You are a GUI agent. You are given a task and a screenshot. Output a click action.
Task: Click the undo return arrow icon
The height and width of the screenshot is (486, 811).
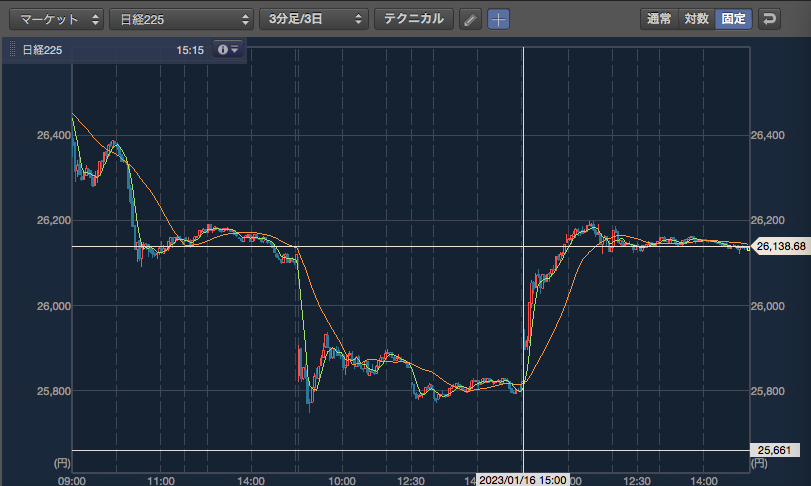(769, 19)
